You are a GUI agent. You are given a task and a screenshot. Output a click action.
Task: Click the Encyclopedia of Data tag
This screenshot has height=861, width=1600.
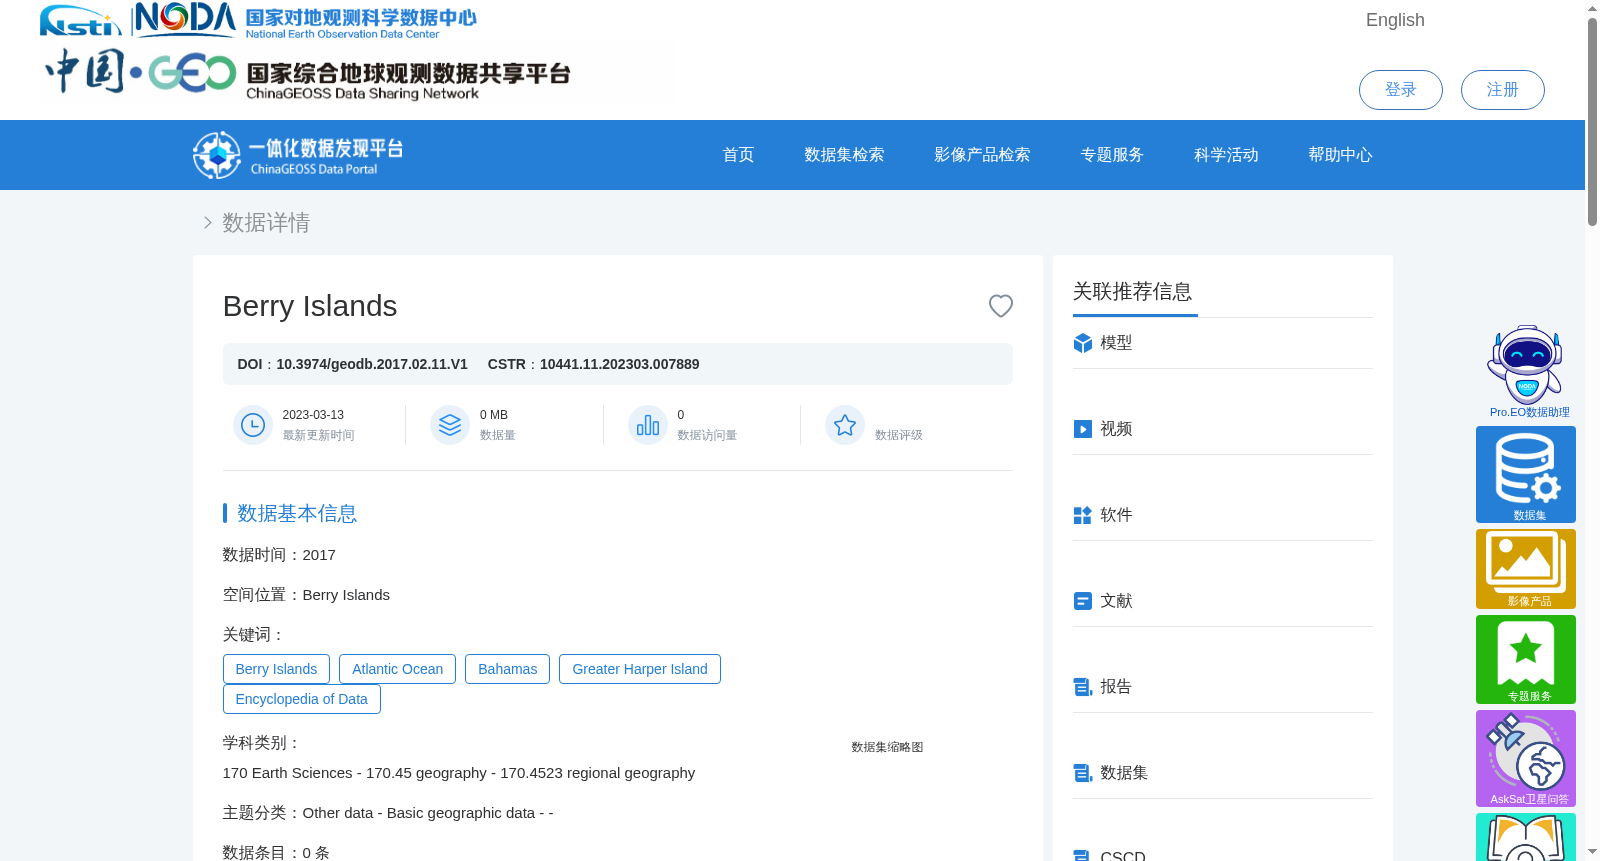click(x=301, y=699)
